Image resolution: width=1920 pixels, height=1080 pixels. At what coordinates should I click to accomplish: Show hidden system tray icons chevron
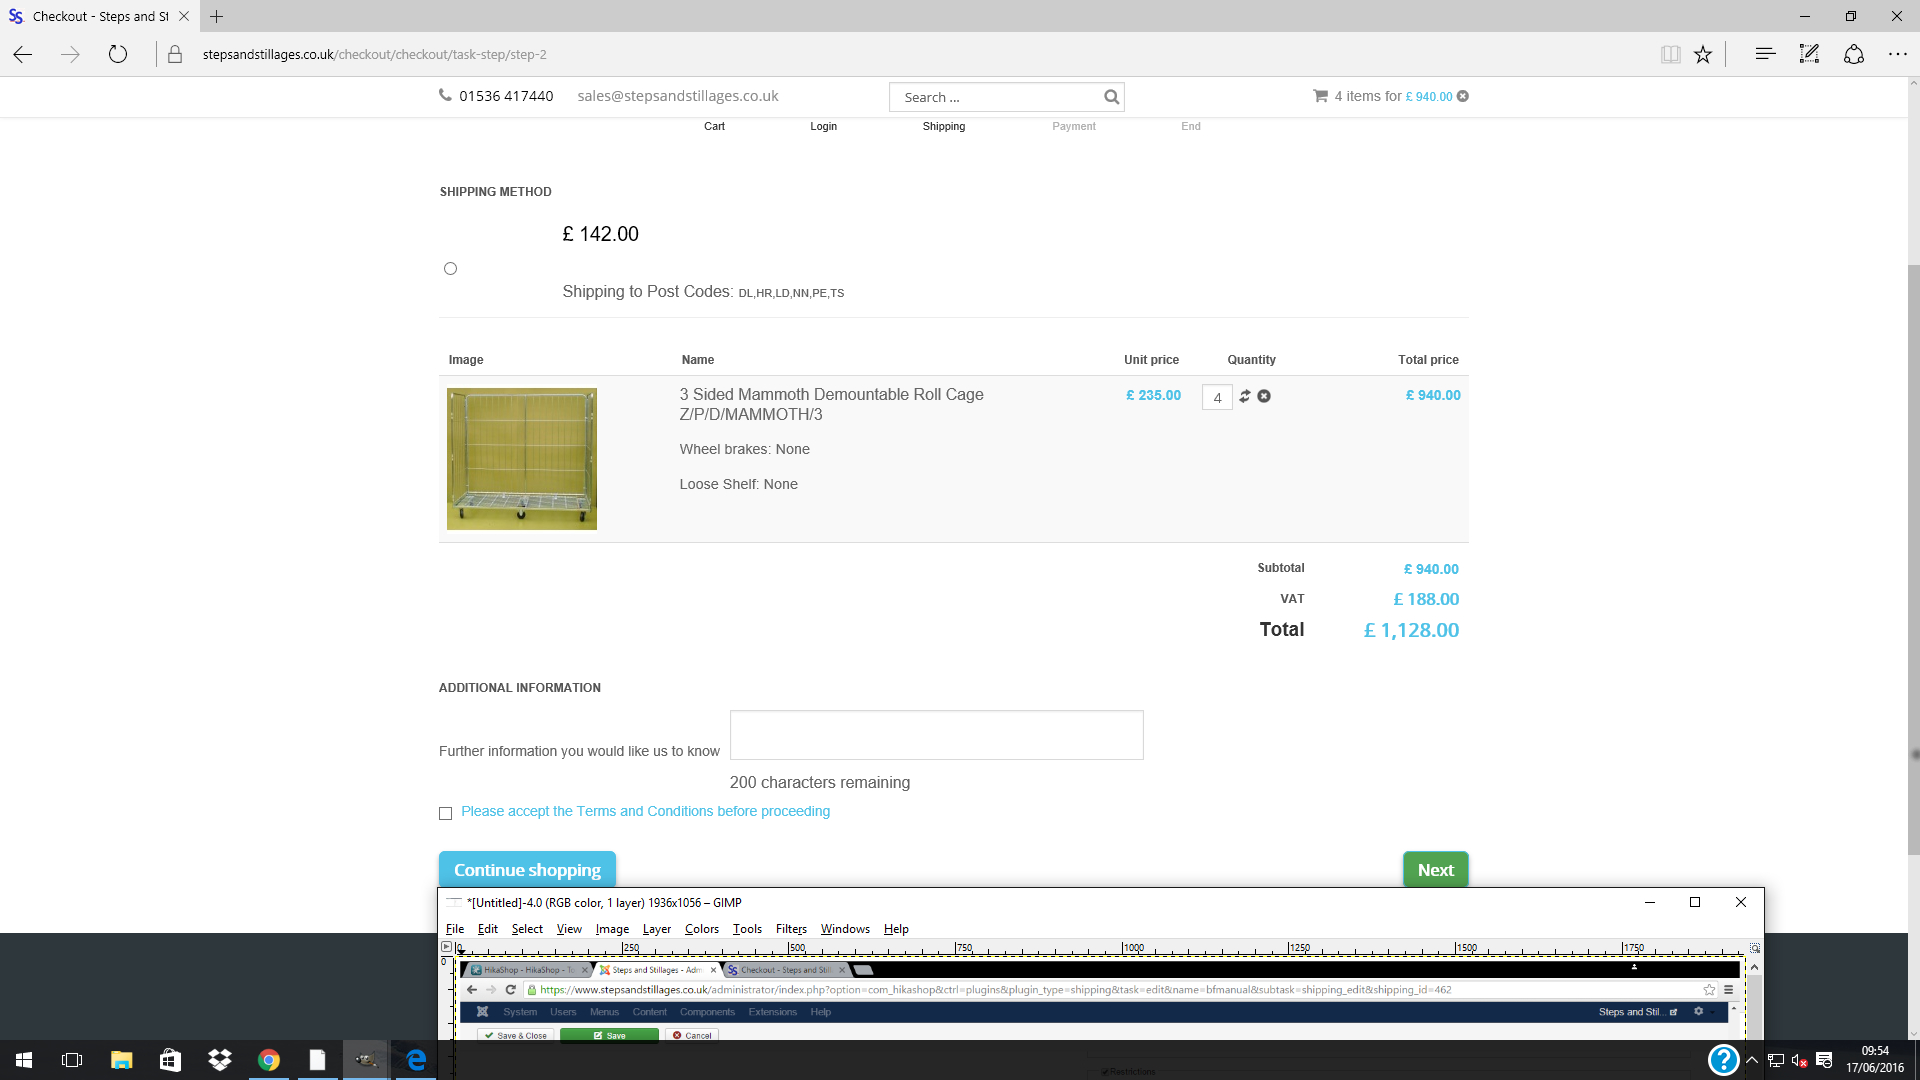(1752, 1060)
